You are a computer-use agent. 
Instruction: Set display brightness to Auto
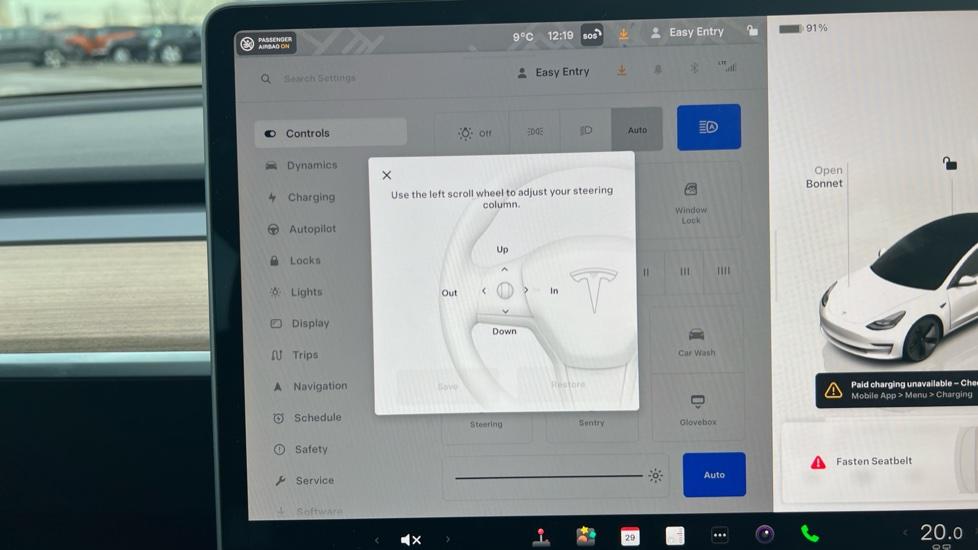[x=714, y=475]
